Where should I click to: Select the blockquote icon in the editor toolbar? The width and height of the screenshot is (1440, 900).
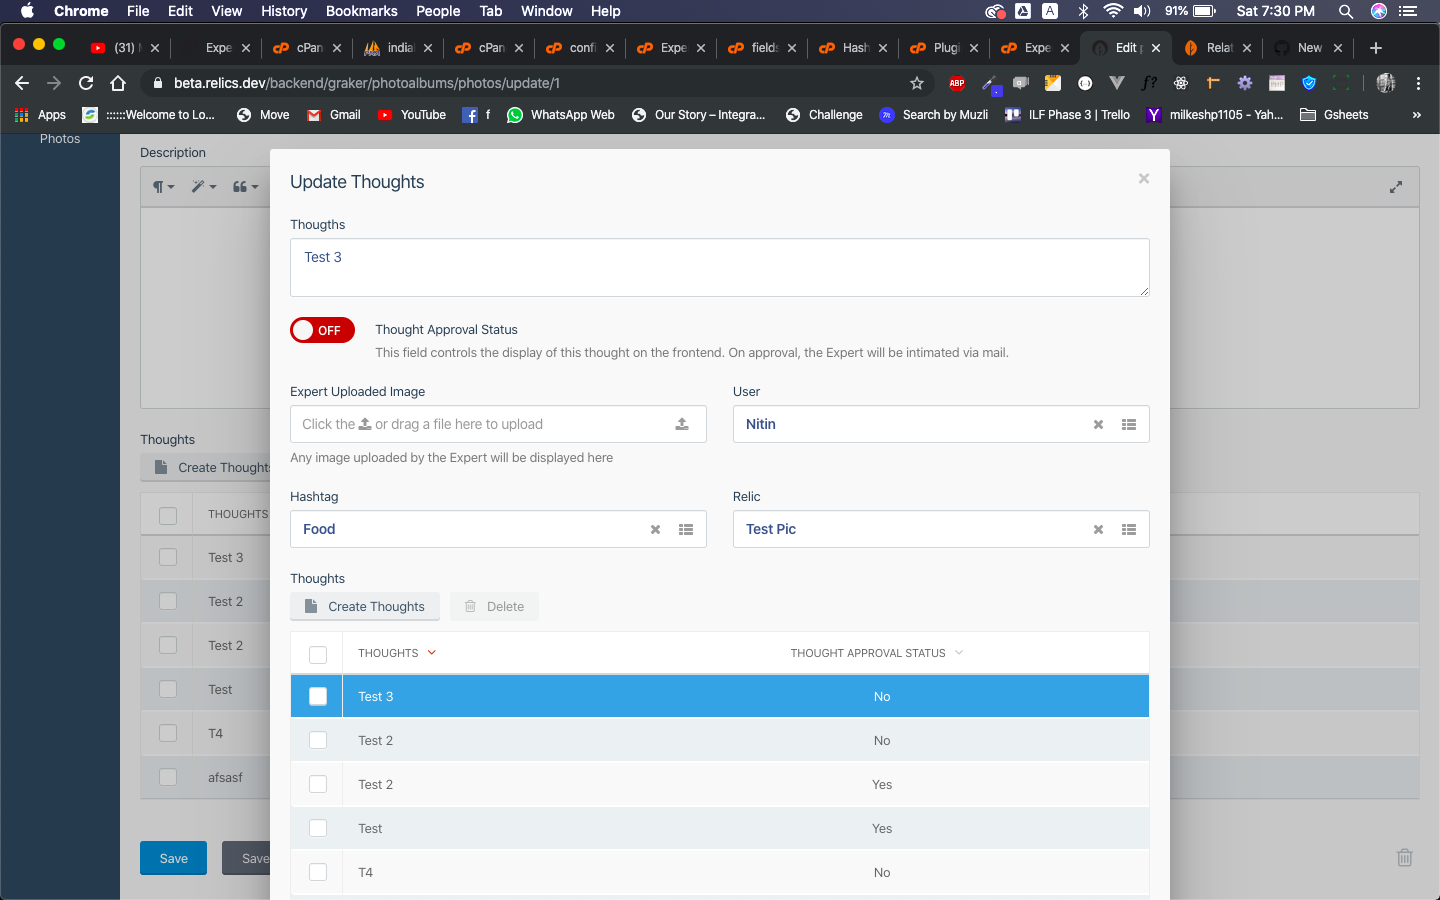[238, 186]
